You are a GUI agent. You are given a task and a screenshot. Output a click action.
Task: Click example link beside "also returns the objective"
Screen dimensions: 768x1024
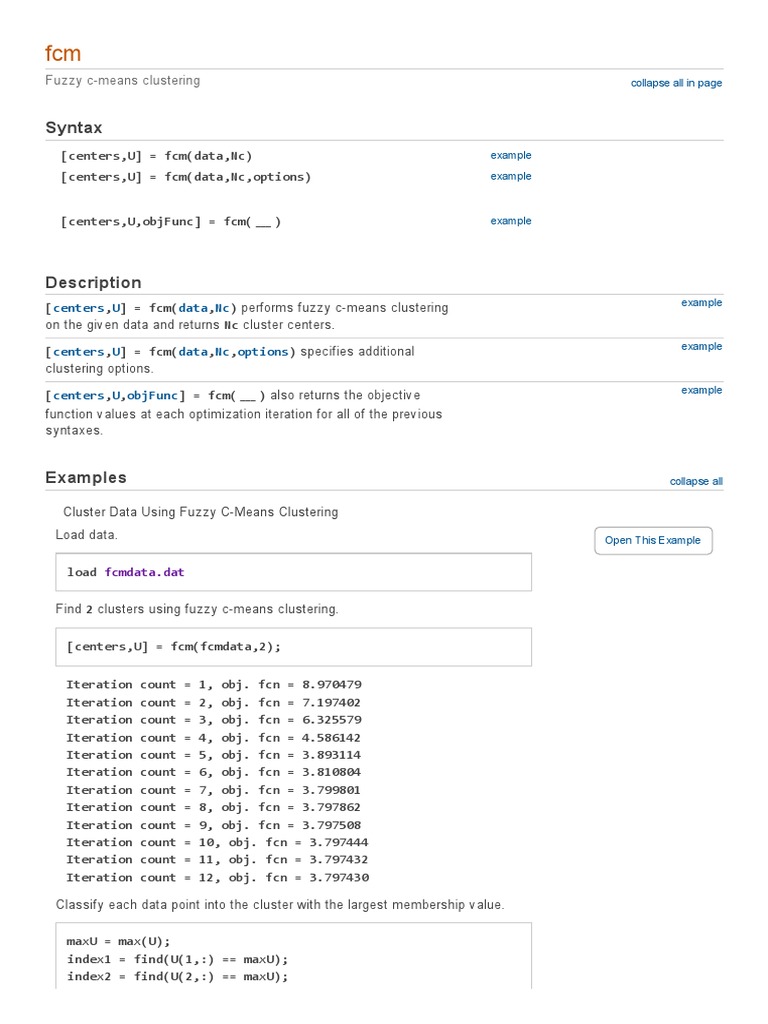(x=701, y=390)
